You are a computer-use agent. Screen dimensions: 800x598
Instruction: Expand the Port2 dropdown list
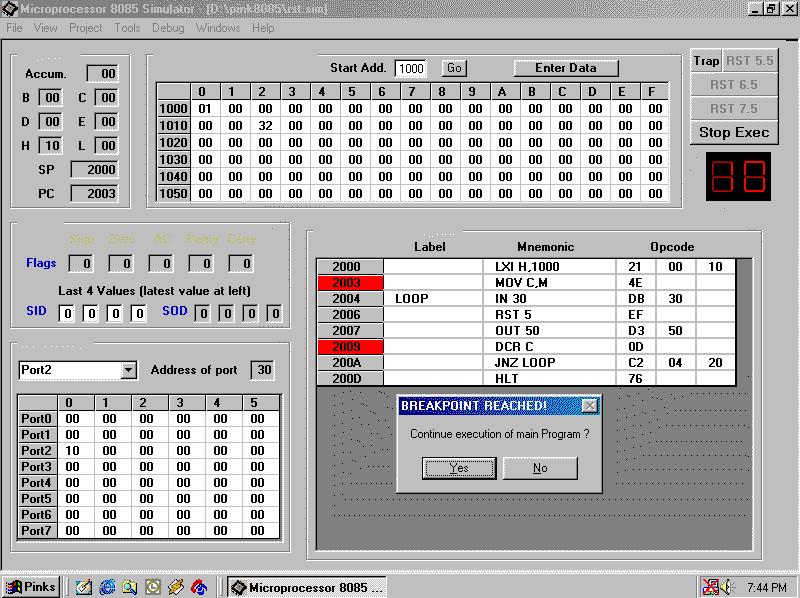pos(128,370)
